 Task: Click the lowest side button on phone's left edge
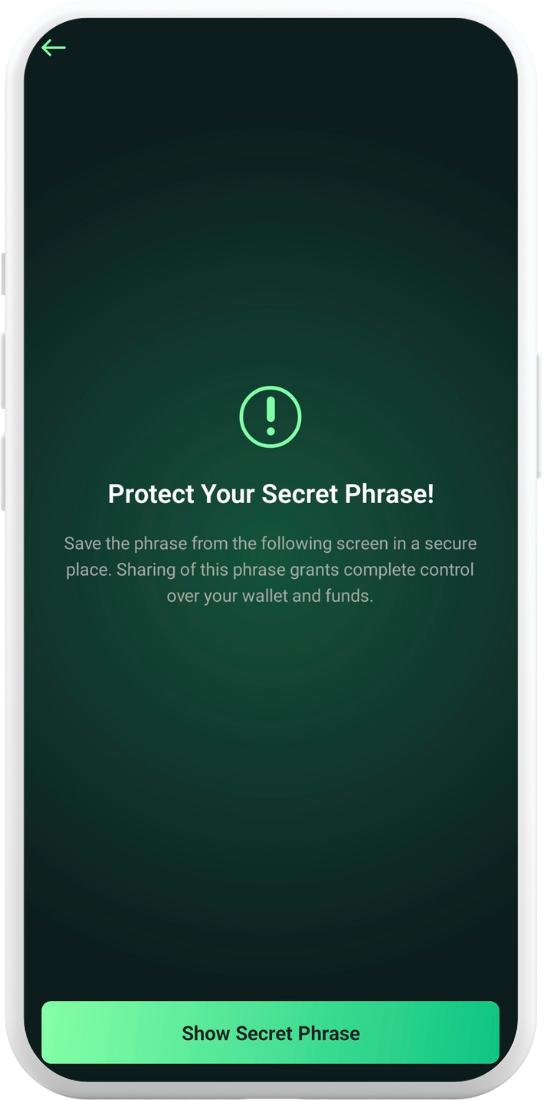4,472
